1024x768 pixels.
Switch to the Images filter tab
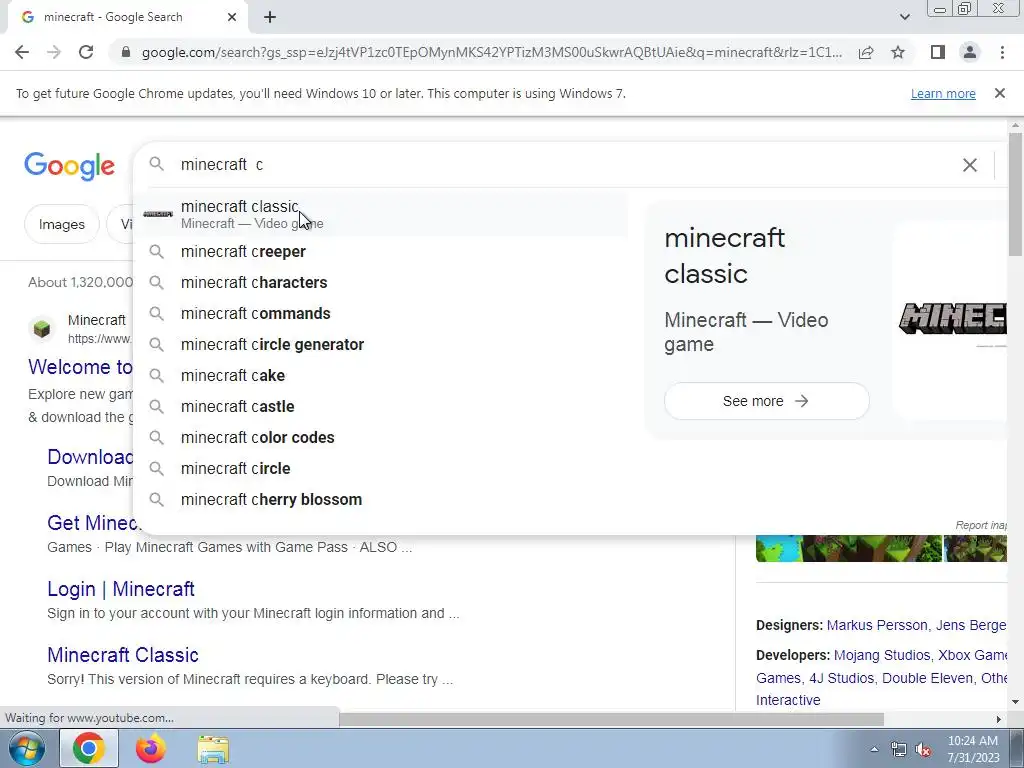point(61,225)
